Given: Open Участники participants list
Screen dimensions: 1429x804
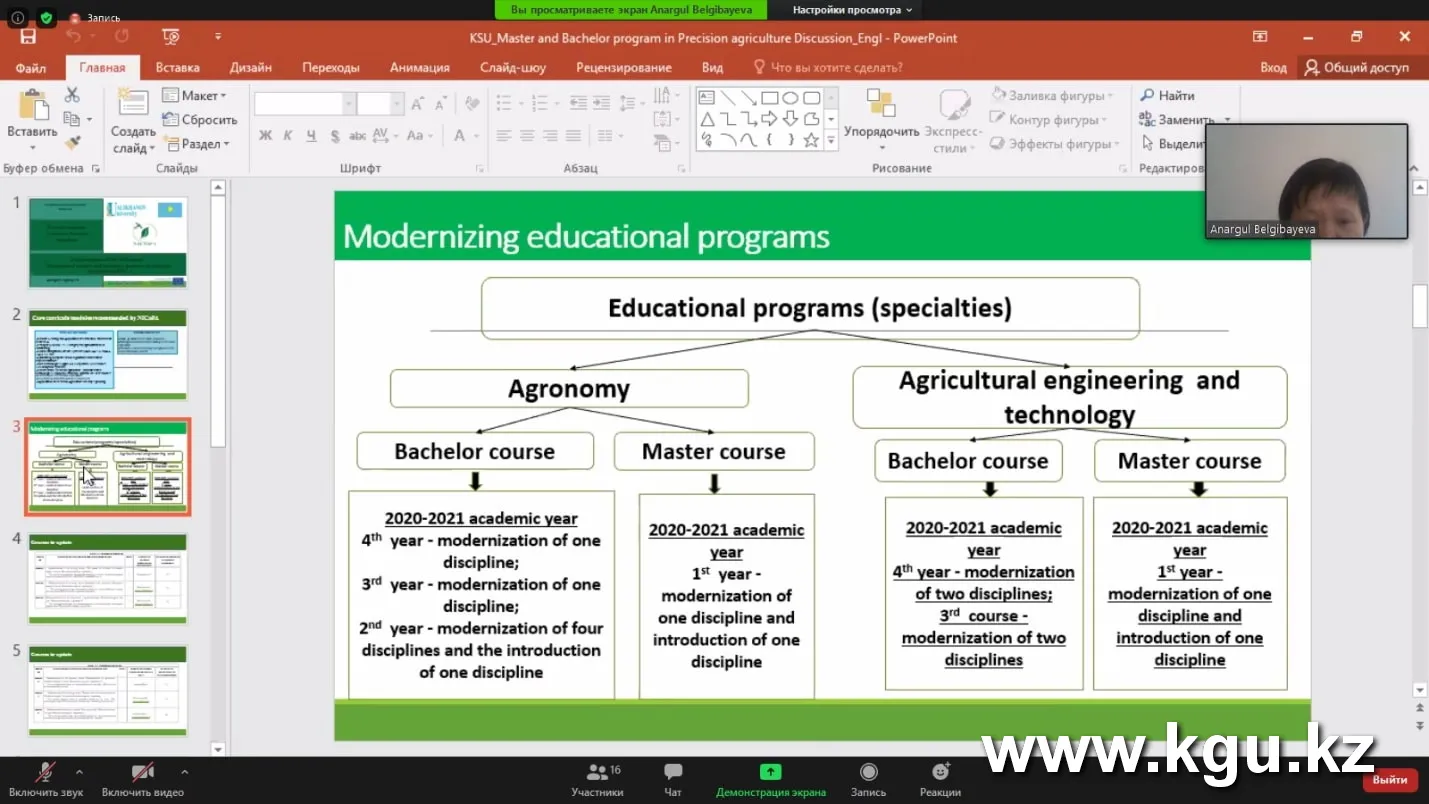Looking at the screenshot, I should [x=597, y=779].
